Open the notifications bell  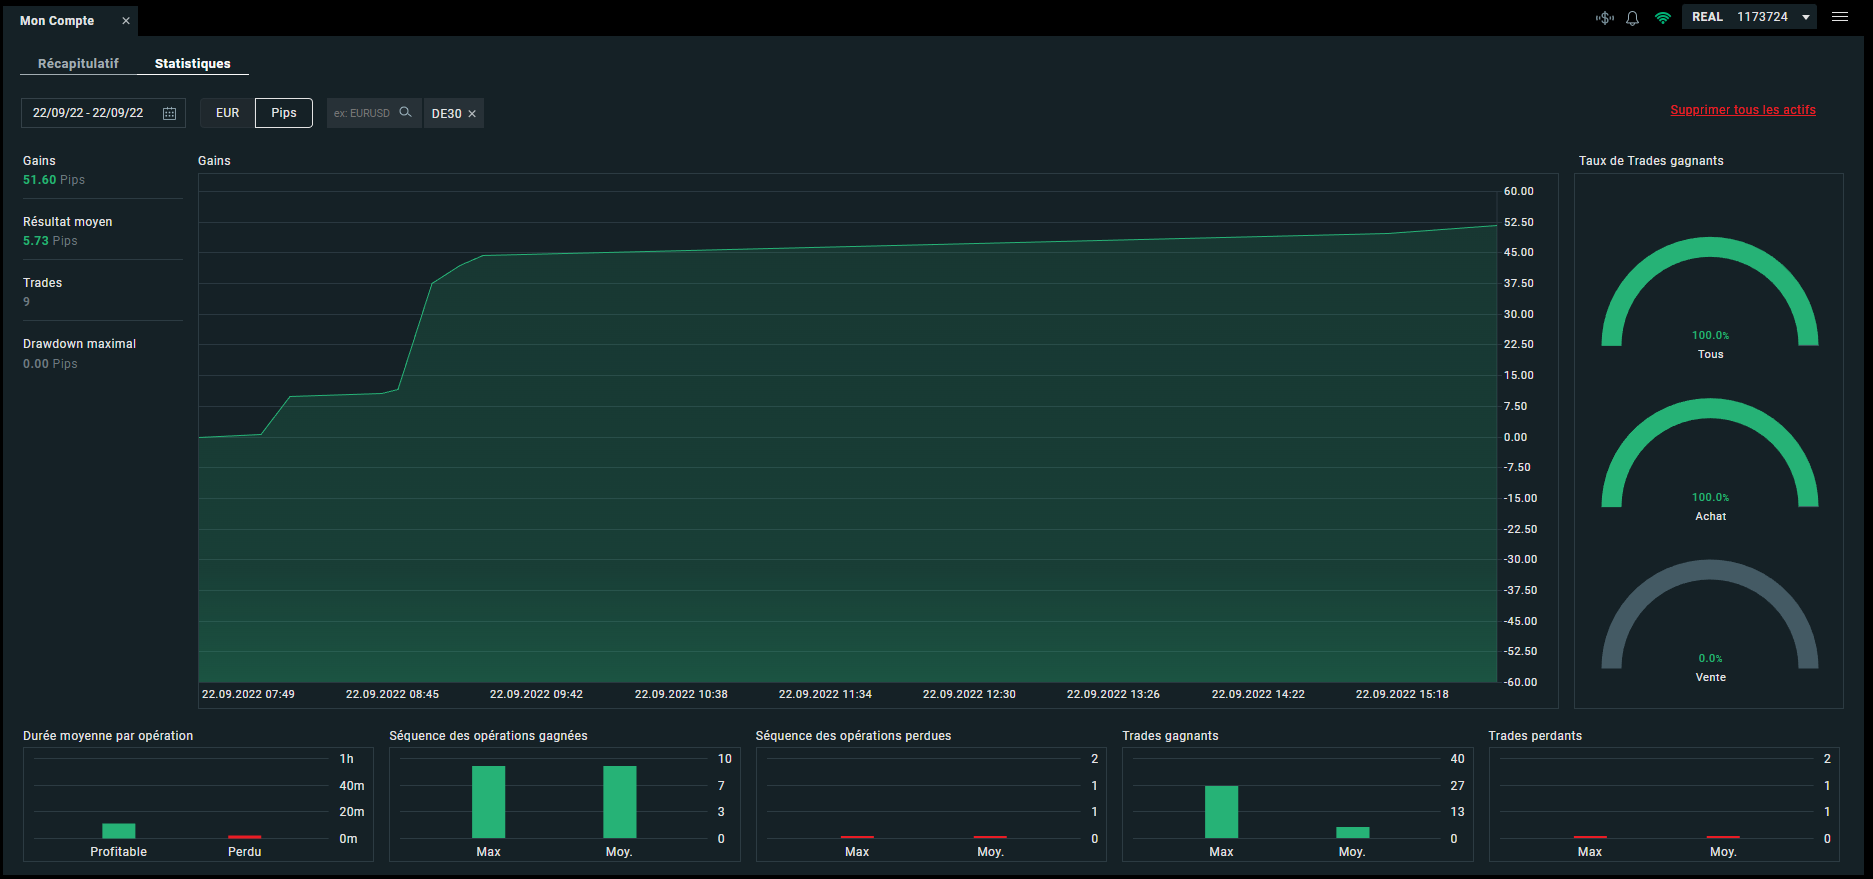[1632, 18]
